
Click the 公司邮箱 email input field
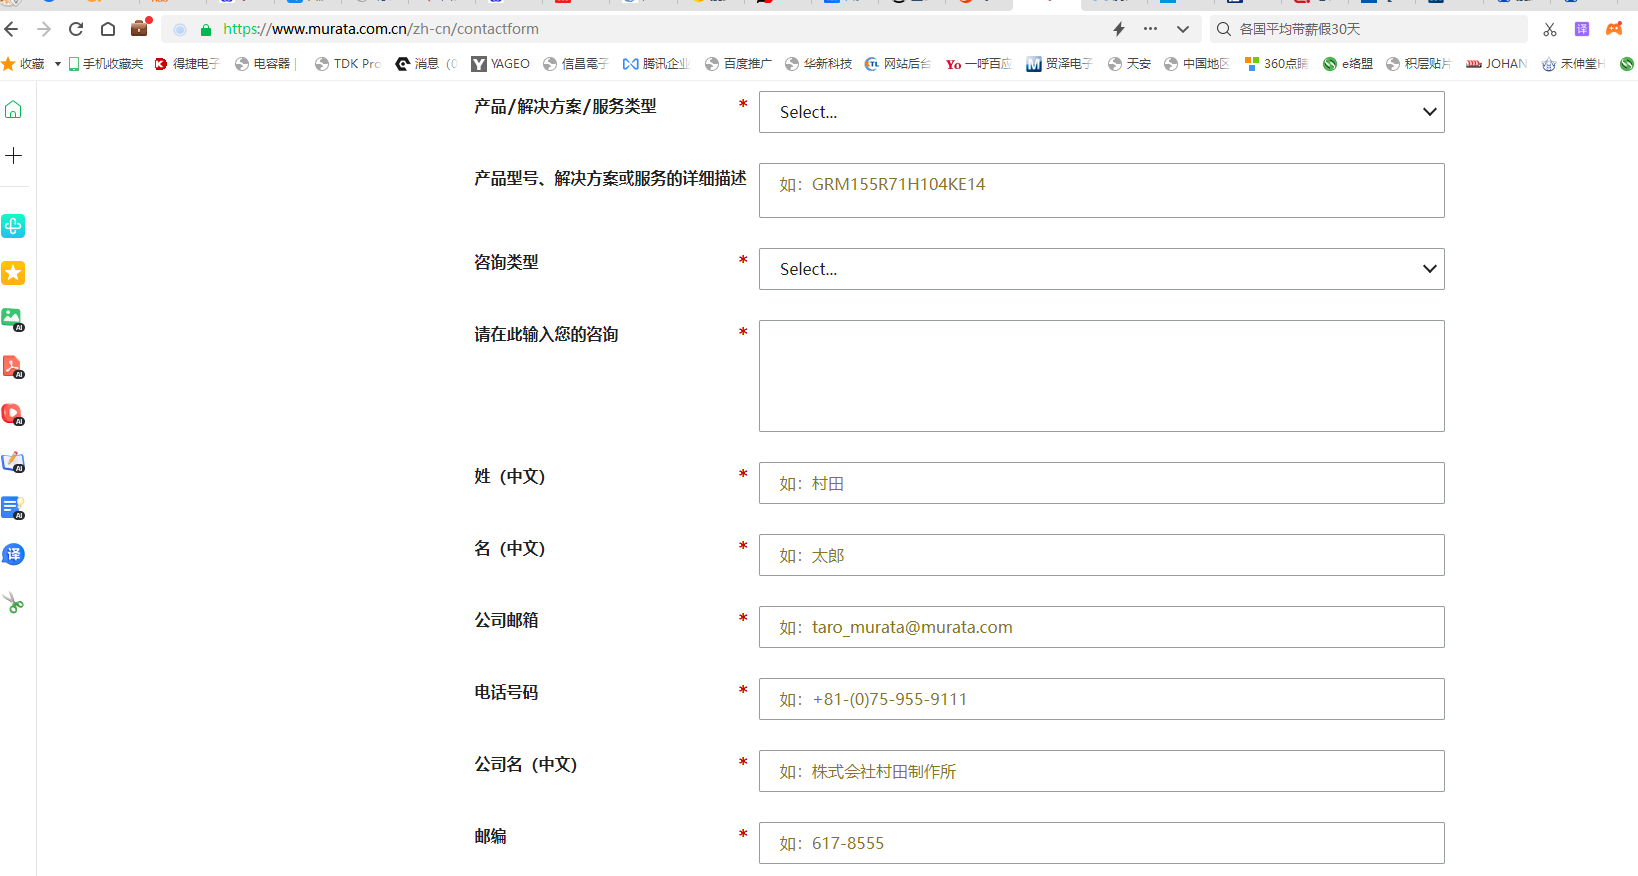(x=1101, y=627)
